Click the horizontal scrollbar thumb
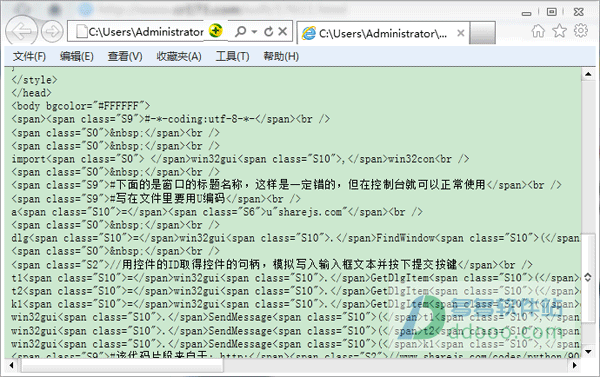Screen dimensions: 600x377 click(122, 366)
